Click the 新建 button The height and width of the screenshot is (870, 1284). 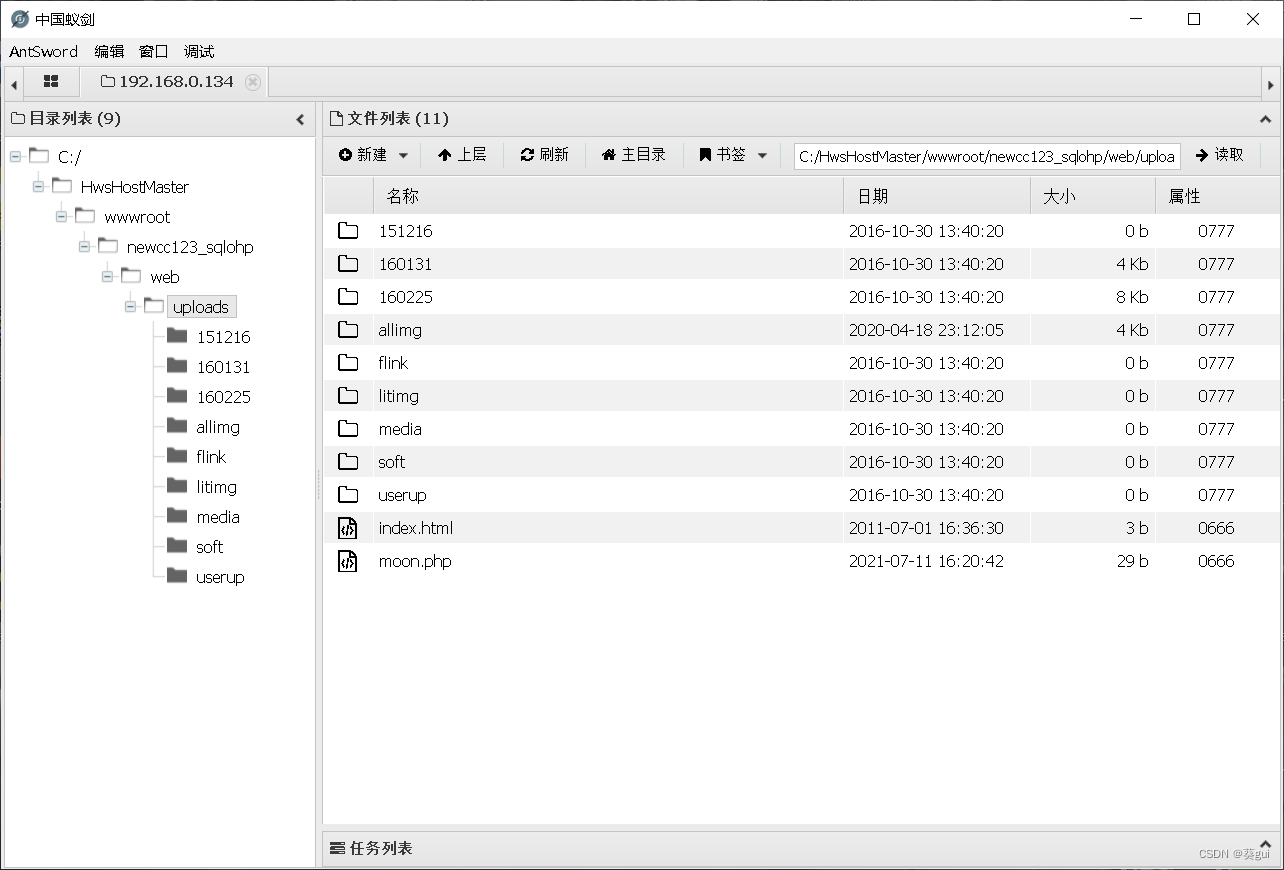pos(363,155)
